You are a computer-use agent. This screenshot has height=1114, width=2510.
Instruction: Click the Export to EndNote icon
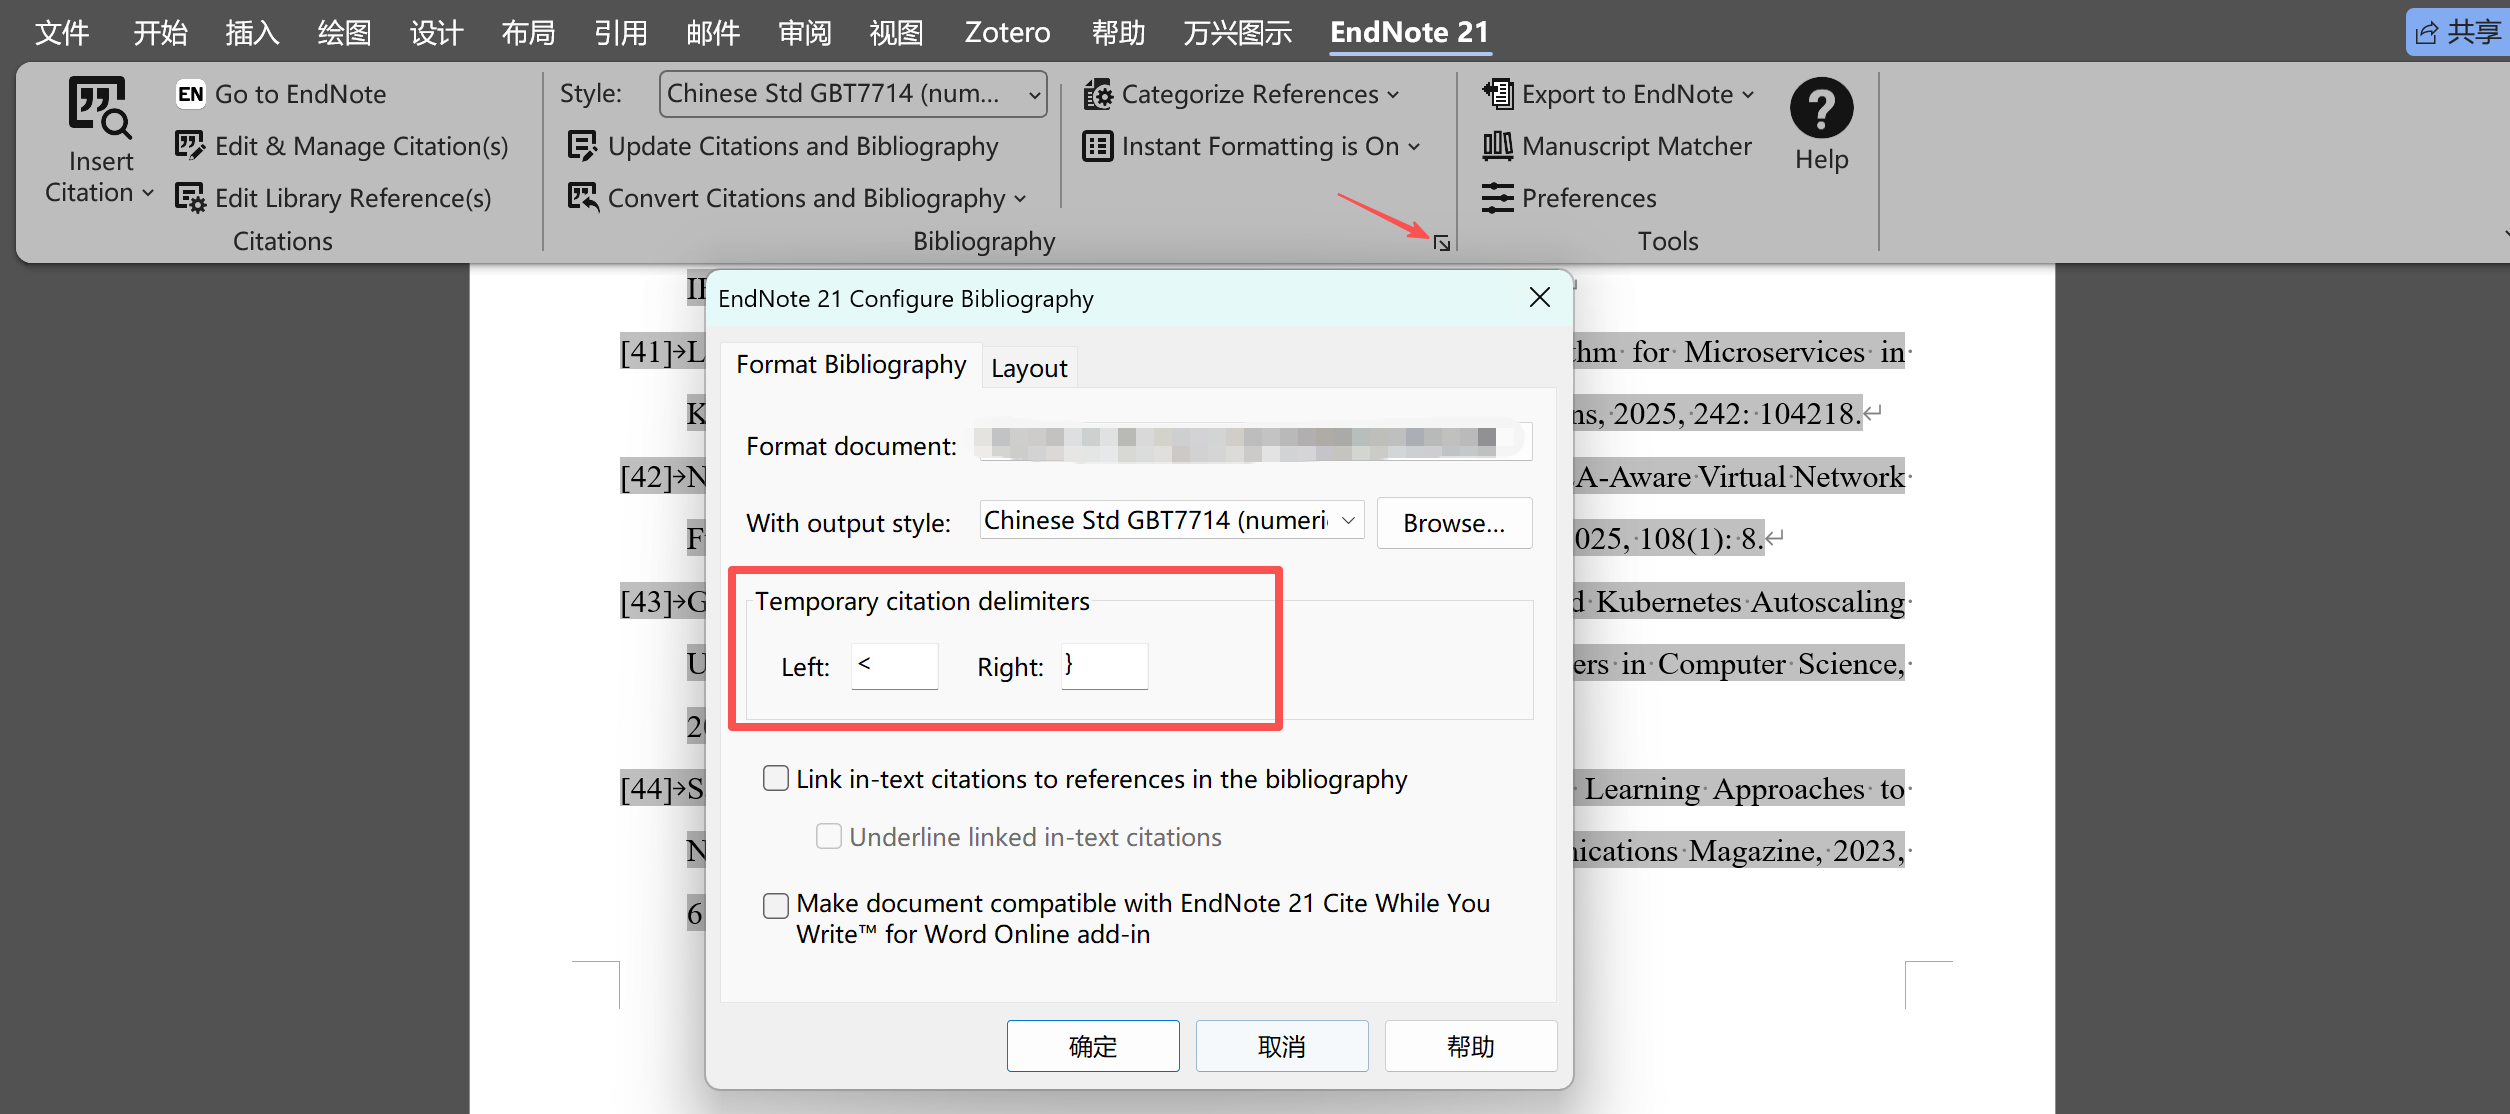[1498, 94]
